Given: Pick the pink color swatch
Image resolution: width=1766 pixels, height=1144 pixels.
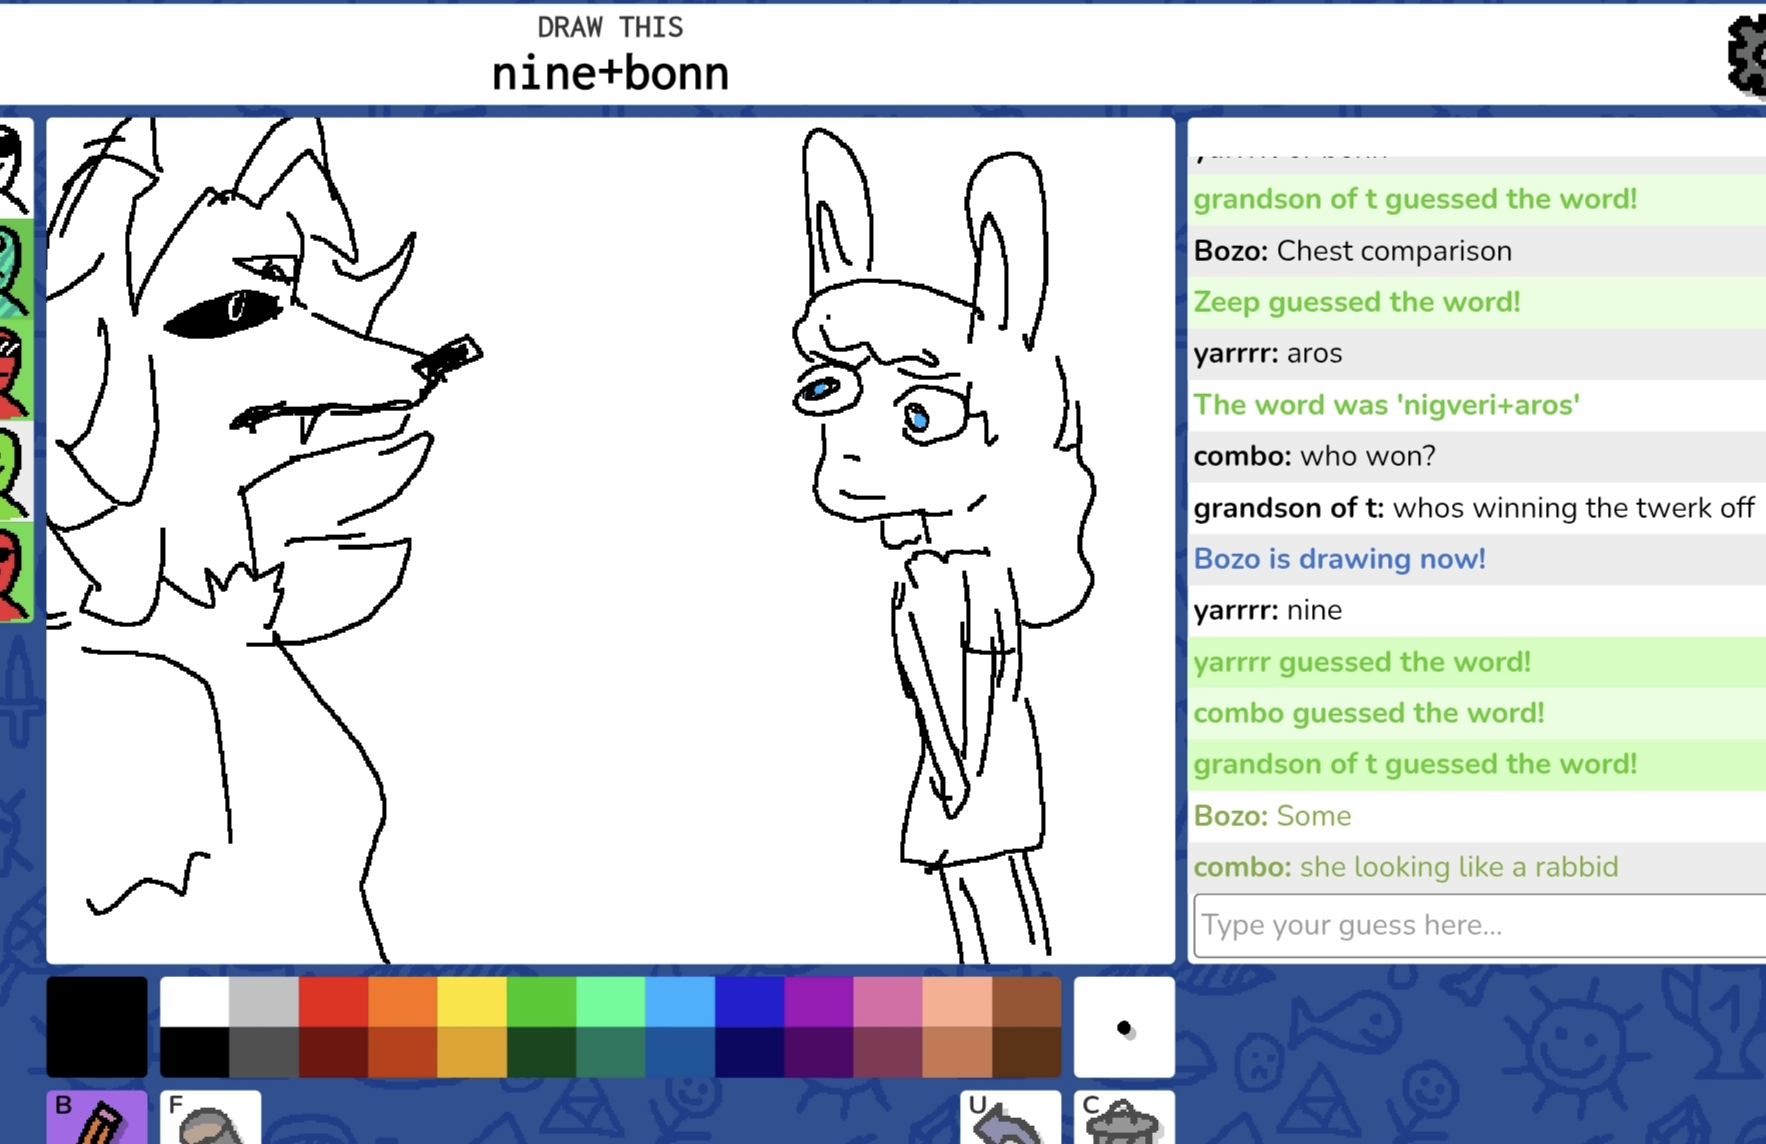Looking at the screenshot, I should (887, 1002).
